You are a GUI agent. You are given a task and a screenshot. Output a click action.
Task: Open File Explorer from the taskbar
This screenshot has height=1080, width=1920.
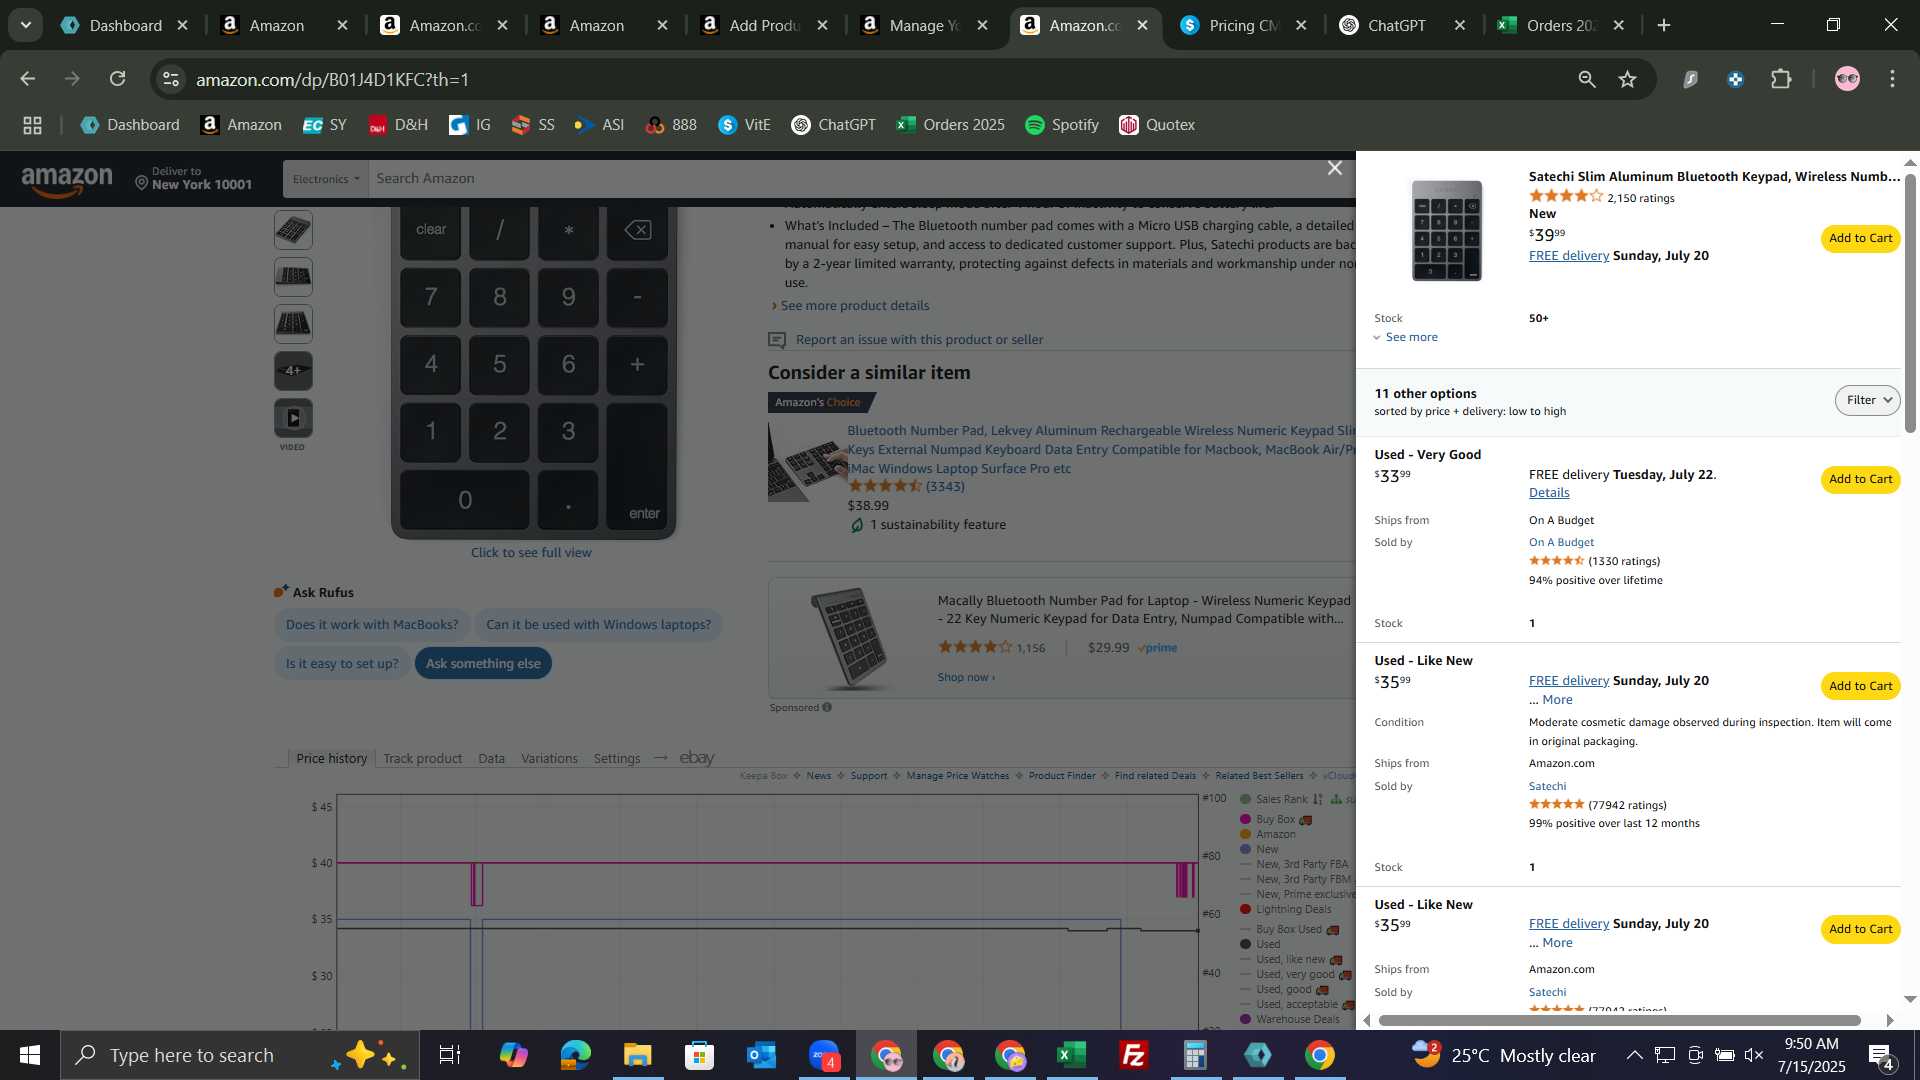[x=637, y=1055]
